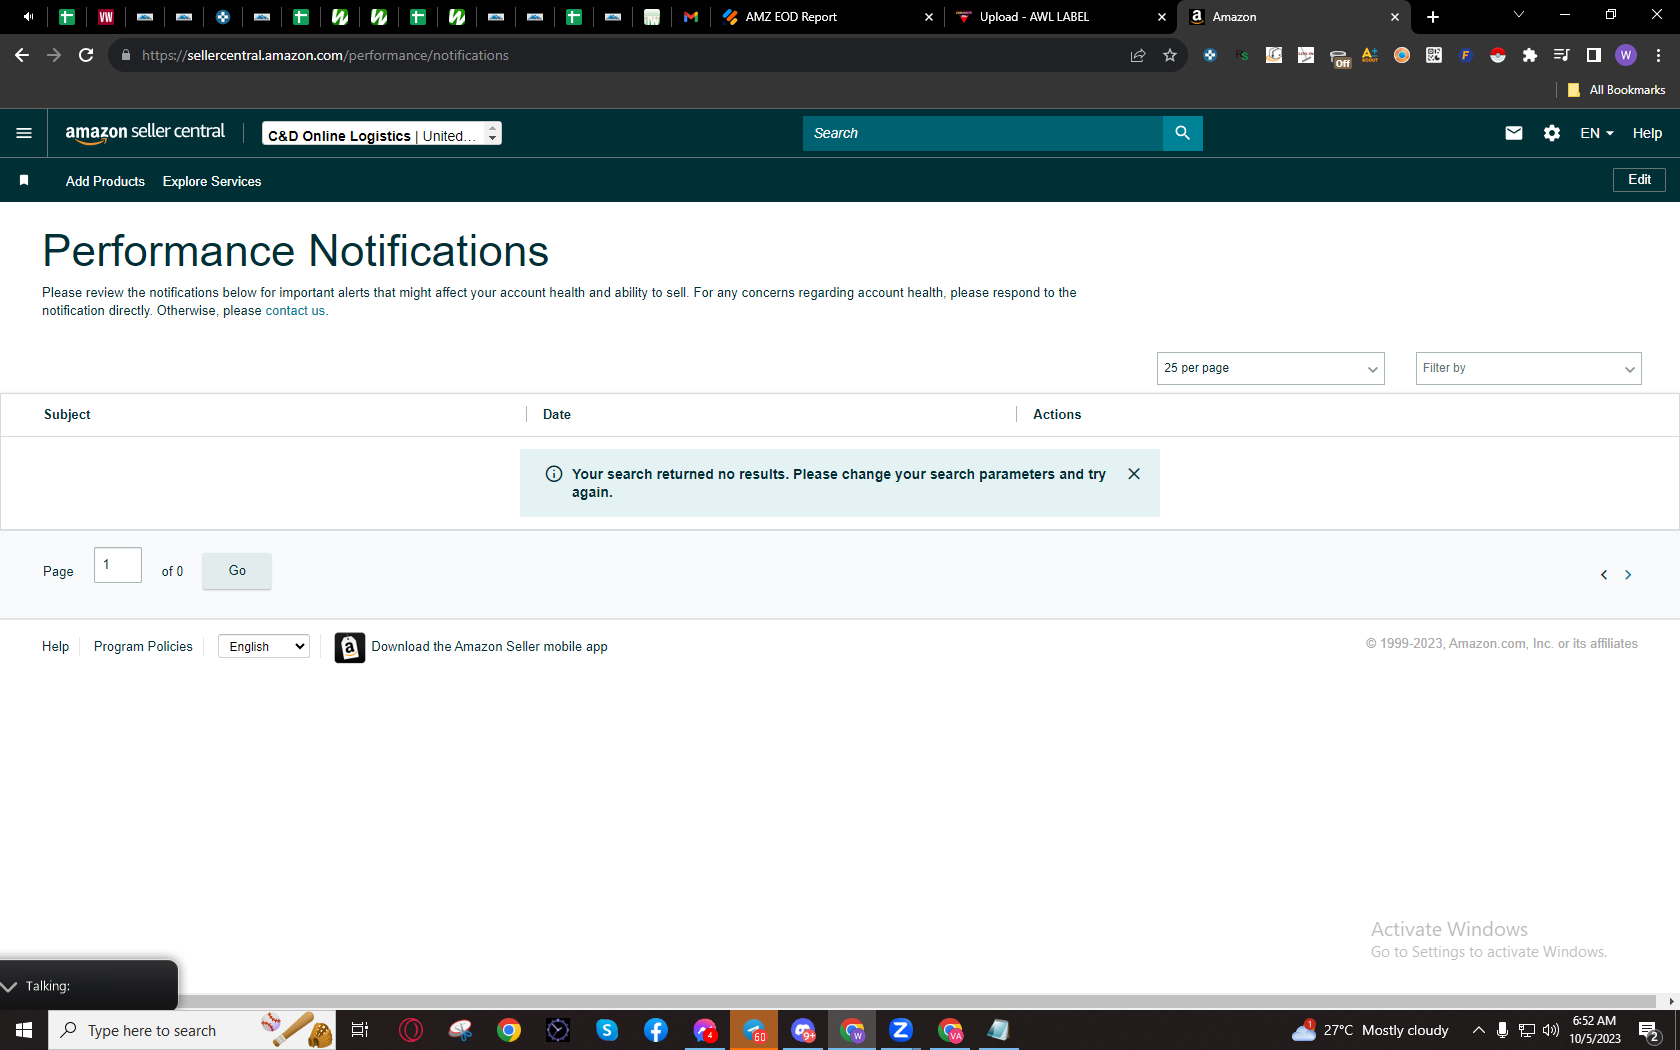Open Zoom from the taskbar
This screenshot has width=1680, height=1050.
pyautogui.click(x=901, y=1030)
